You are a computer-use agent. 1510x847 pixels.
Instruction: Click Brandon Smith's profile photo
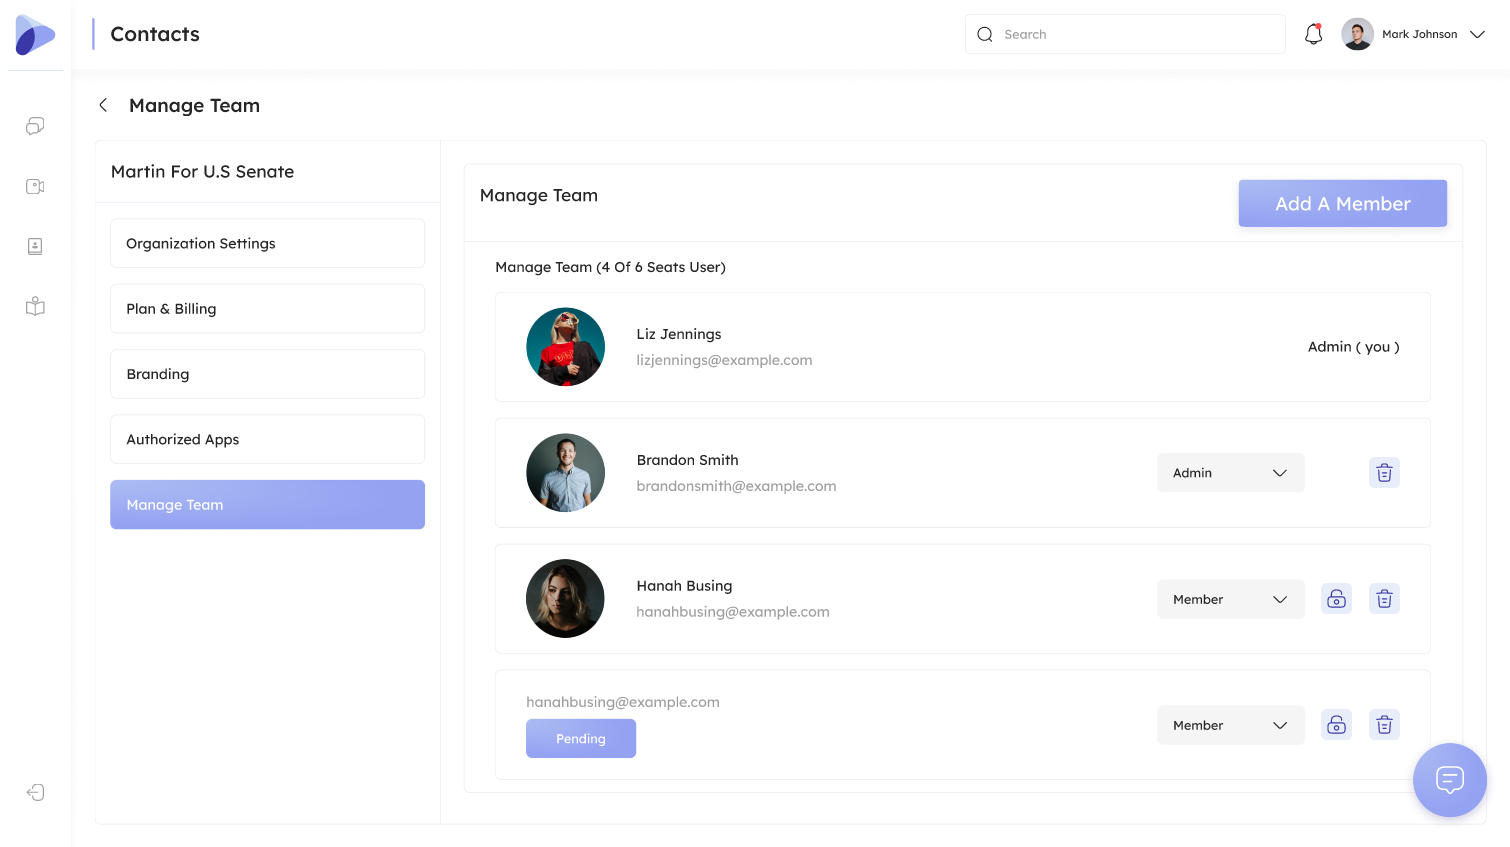(565, 473)
